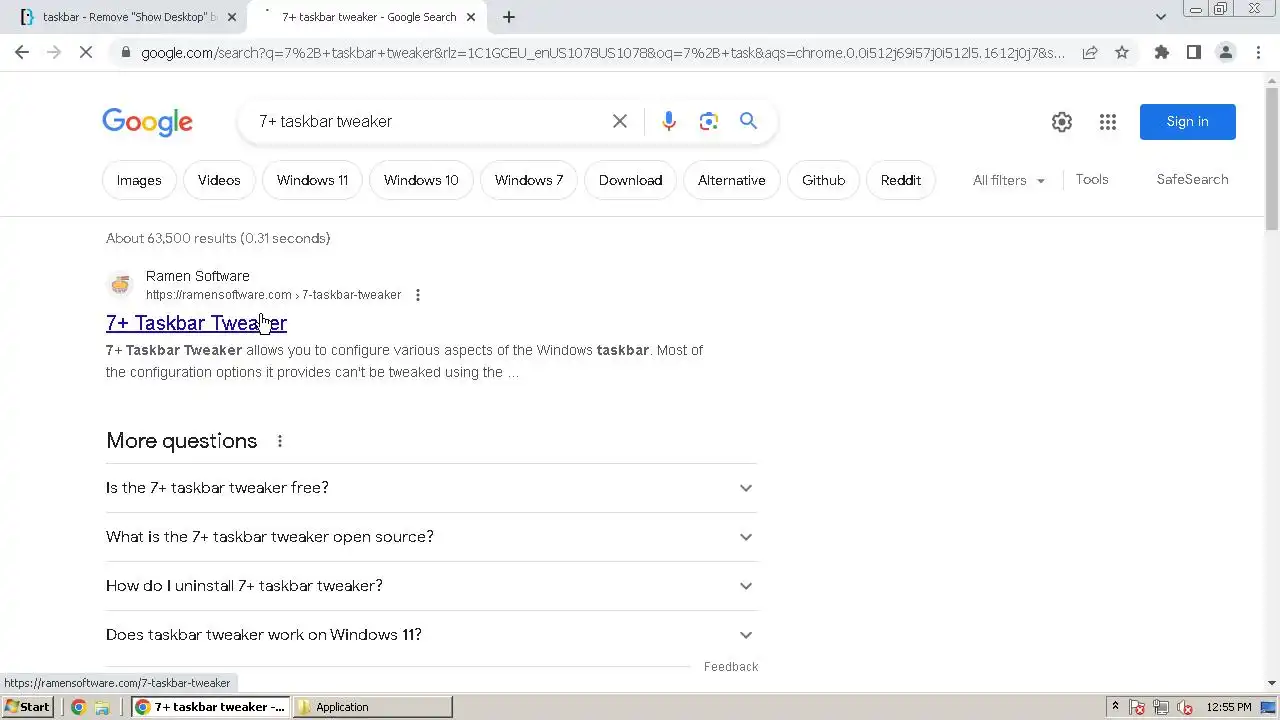
Task: Open the Google apps grid icon
Action: [1108, 122]
